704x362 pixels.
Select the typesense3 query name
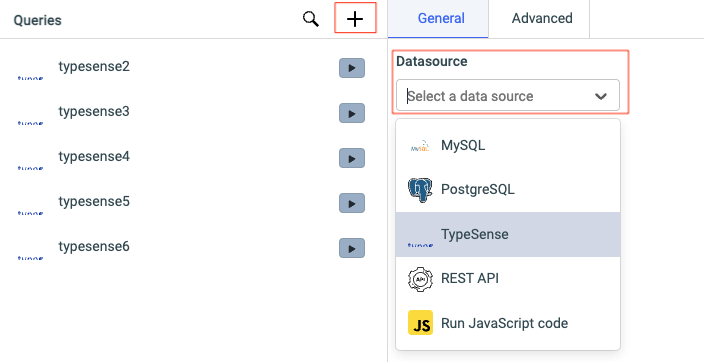click(94, 111)
